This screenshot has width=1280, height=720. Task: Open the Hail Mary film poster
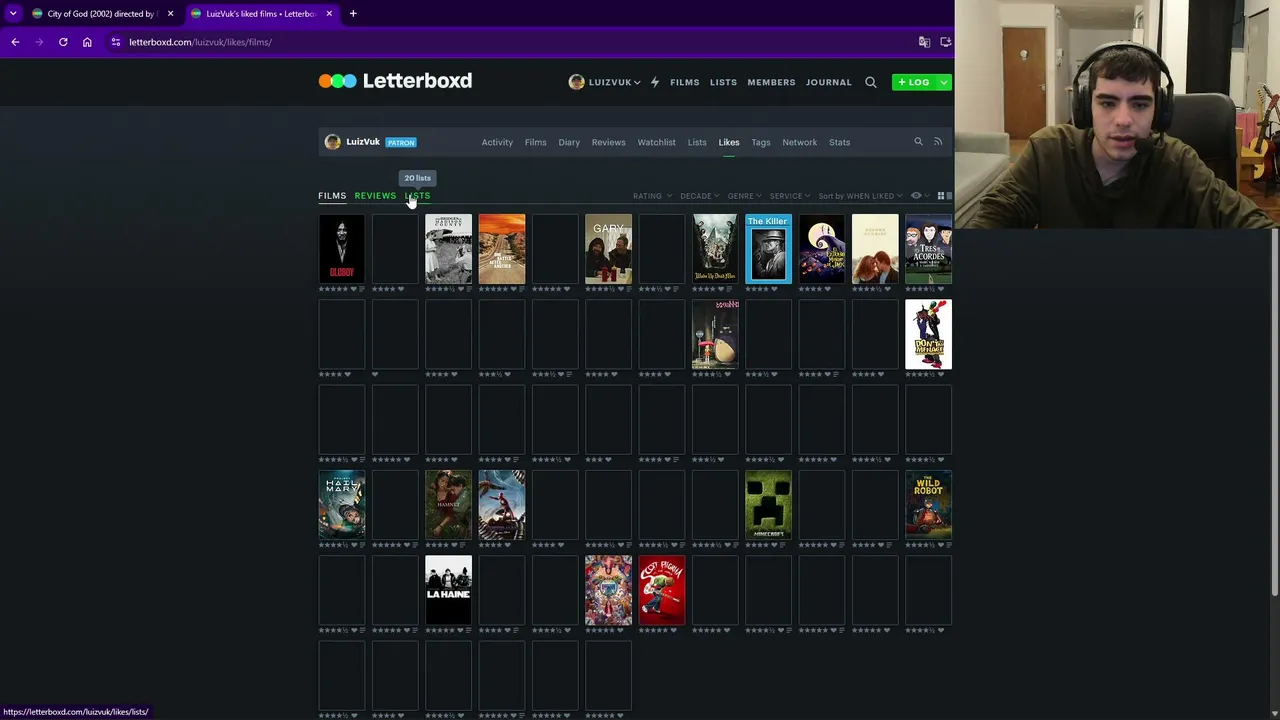click(342, 505)
